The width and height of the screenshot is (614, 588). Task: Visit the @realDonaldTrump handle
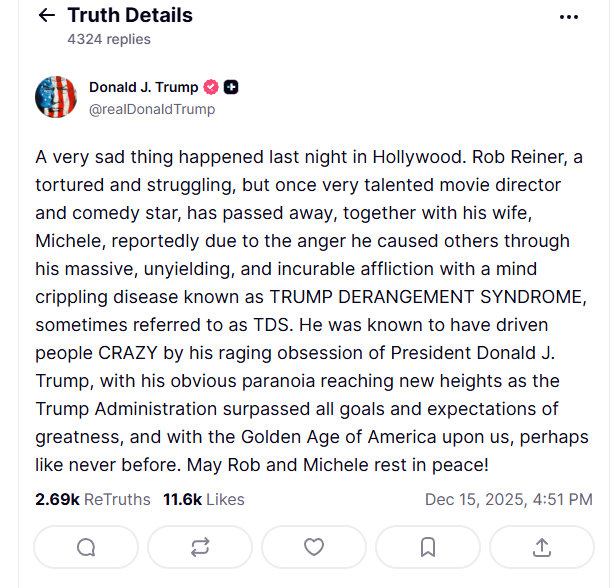click(151, 109)
